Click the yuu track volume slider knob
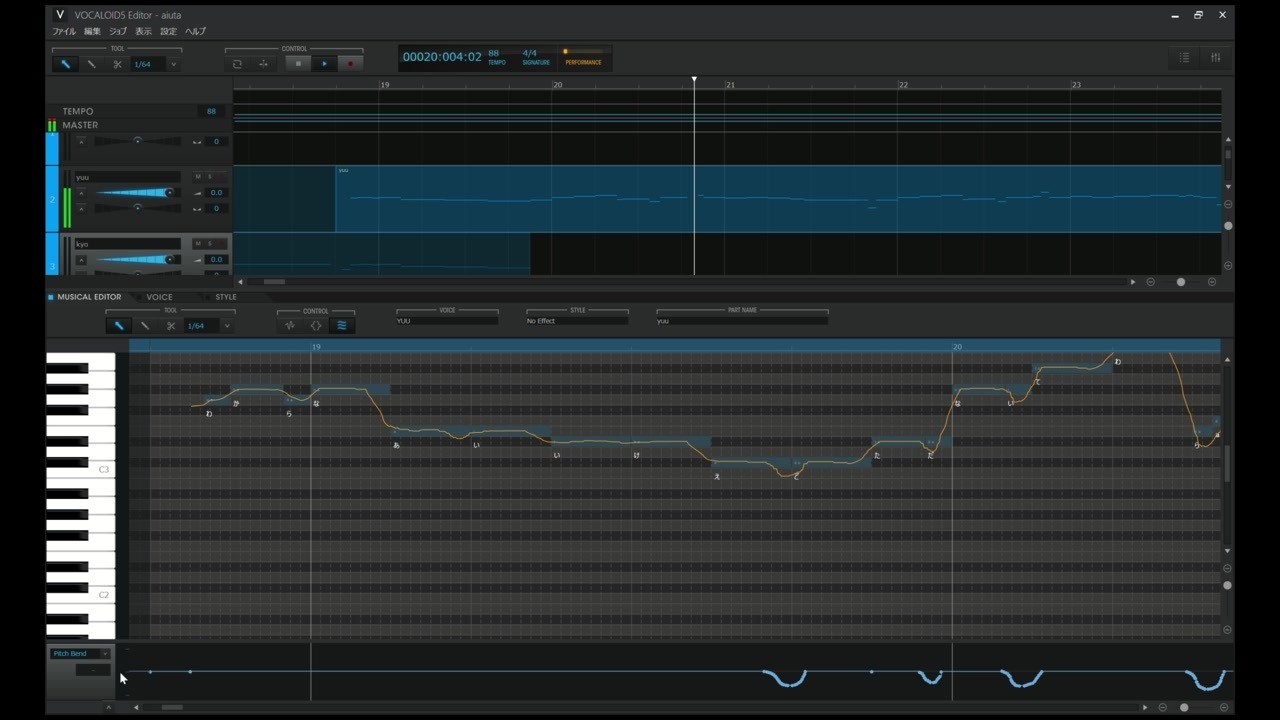The height and width of the screenshot is (720, 1280). pos(169,192)
